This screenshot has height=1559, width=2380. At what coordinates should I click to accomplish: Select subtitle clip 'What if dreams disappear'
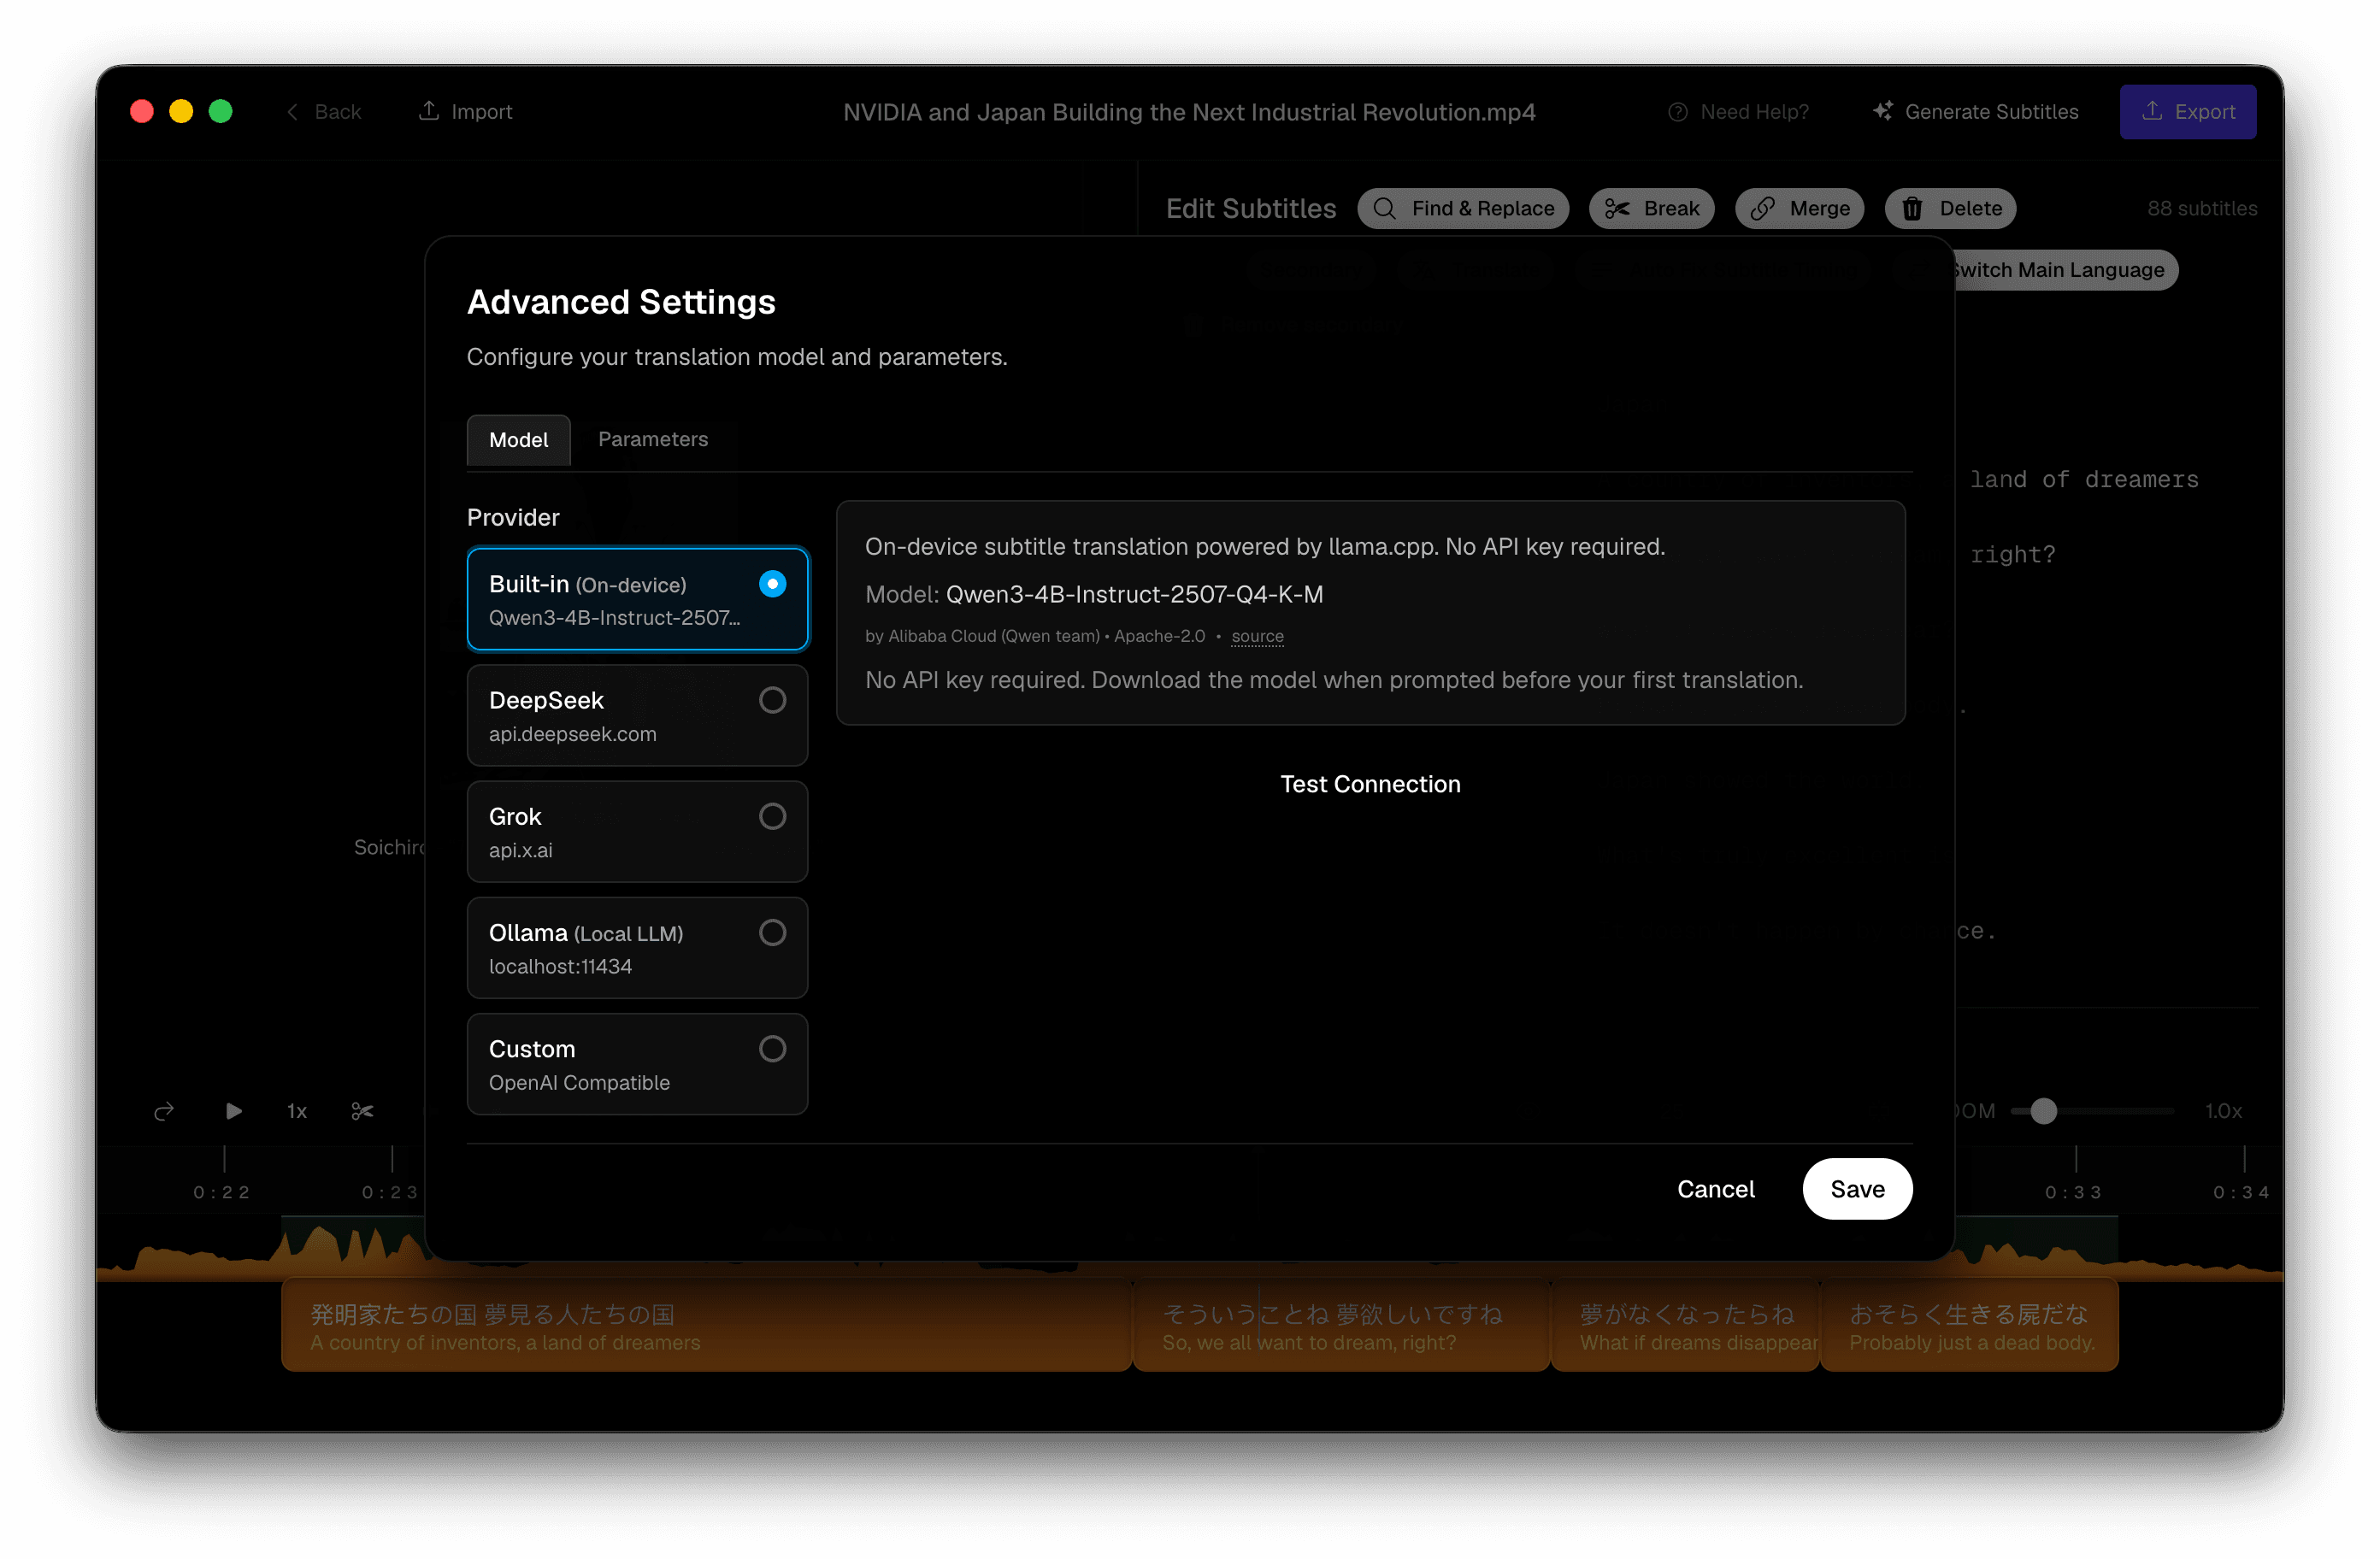[1685, 1325]
